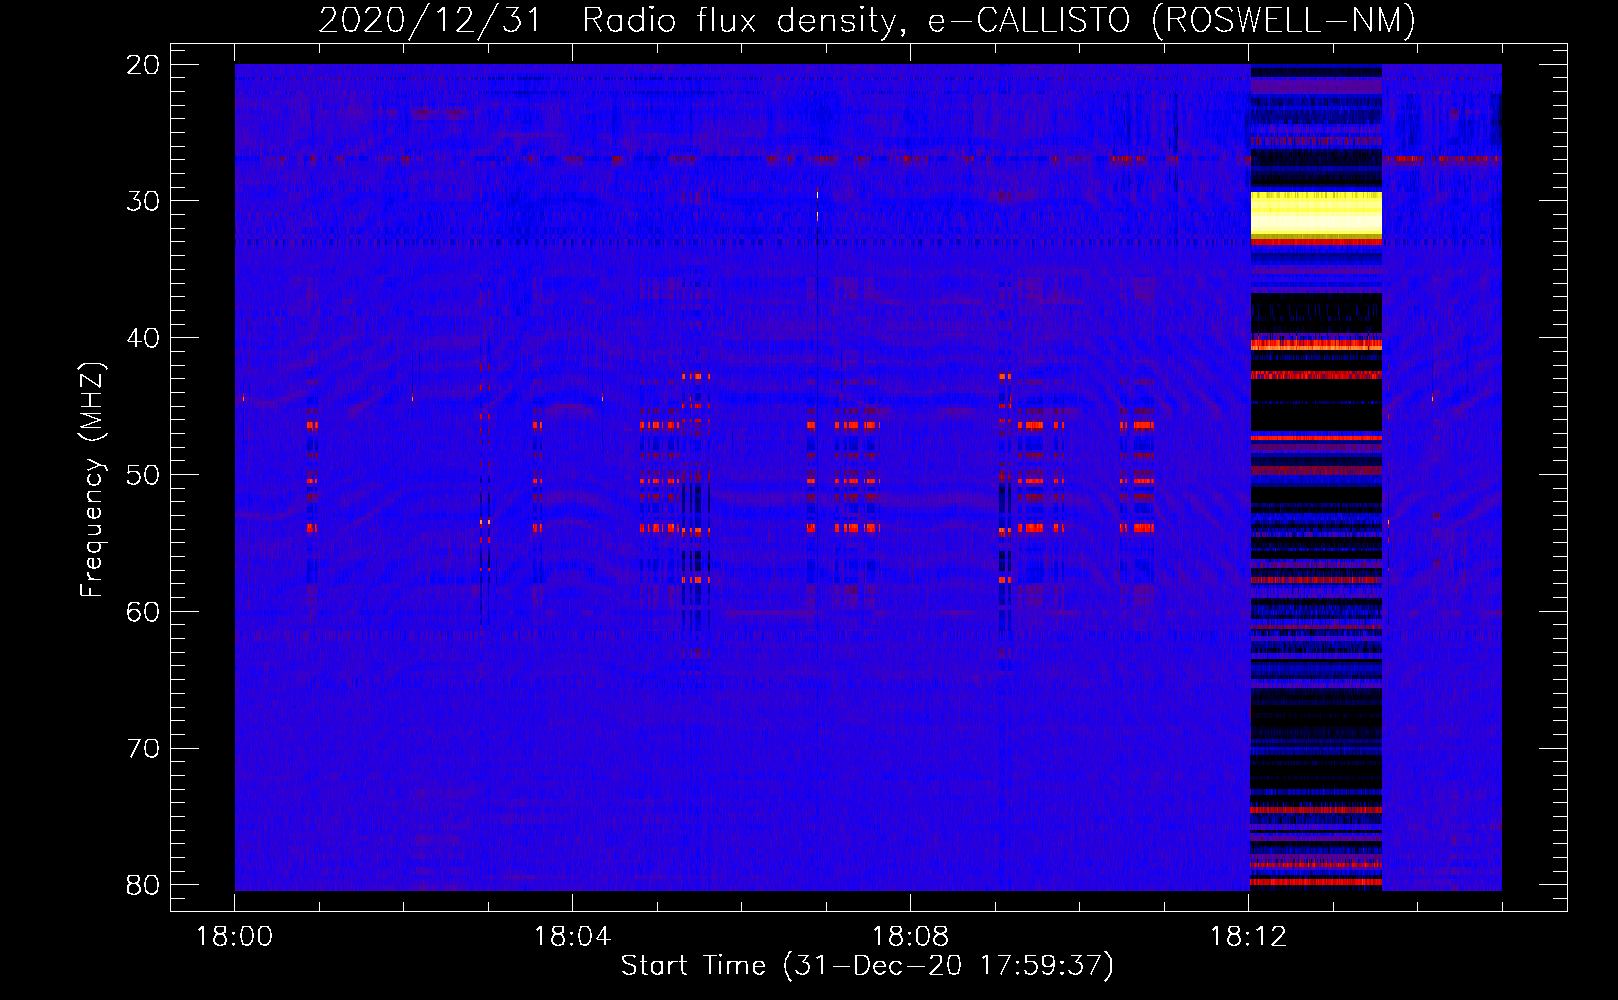Click the 30 frequency tick label

(144, 201)
